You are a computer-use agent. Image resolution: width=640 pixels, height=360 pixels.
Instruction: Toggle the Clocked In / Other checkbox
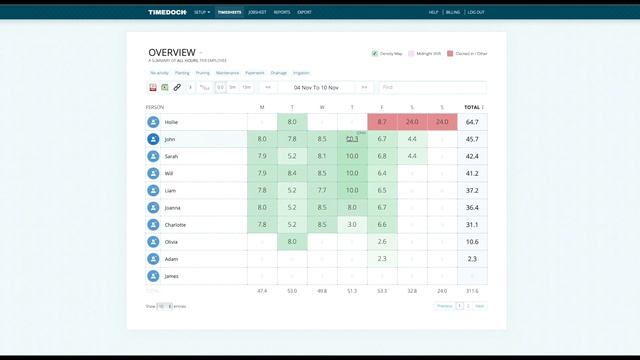[x=450, y=53]
